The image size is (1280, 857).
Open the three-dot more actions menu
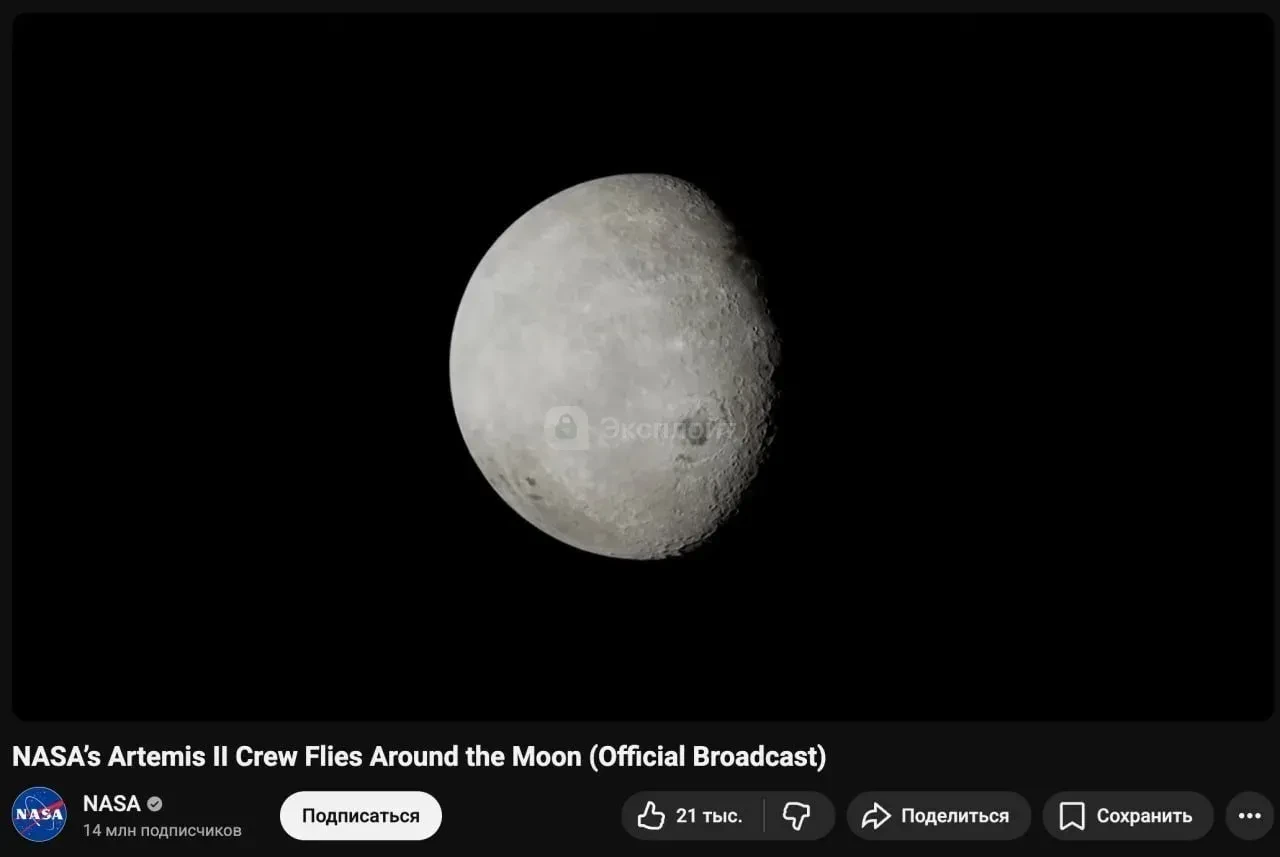tap(1249, 816)
